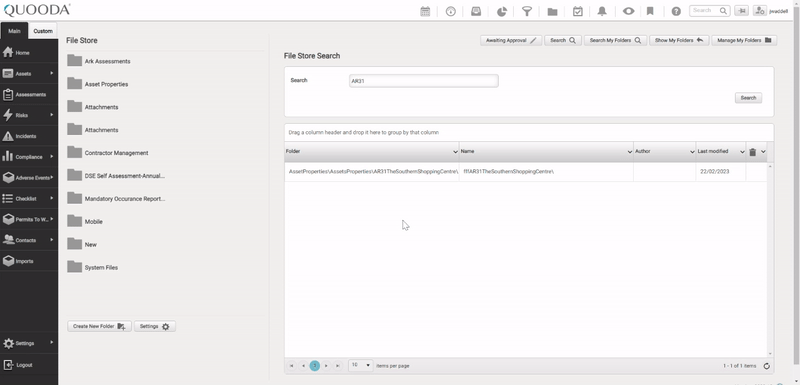Click the Search button below search field
The image size is (800, 385).
(x=748, y=98)
